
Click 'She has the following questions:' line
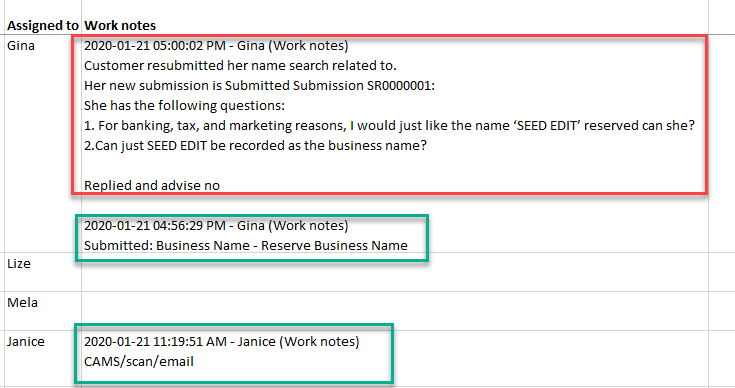(x=184, y=105)
